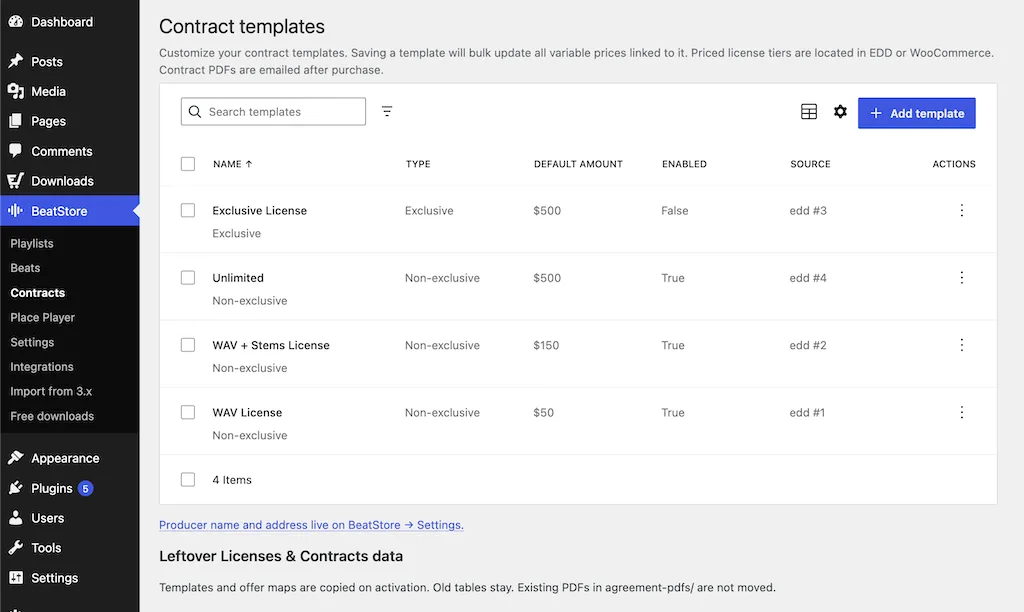This screenshot has width=1024, height=612.
Task: Click the edd #3 source cell
Action: coord(808,210)
